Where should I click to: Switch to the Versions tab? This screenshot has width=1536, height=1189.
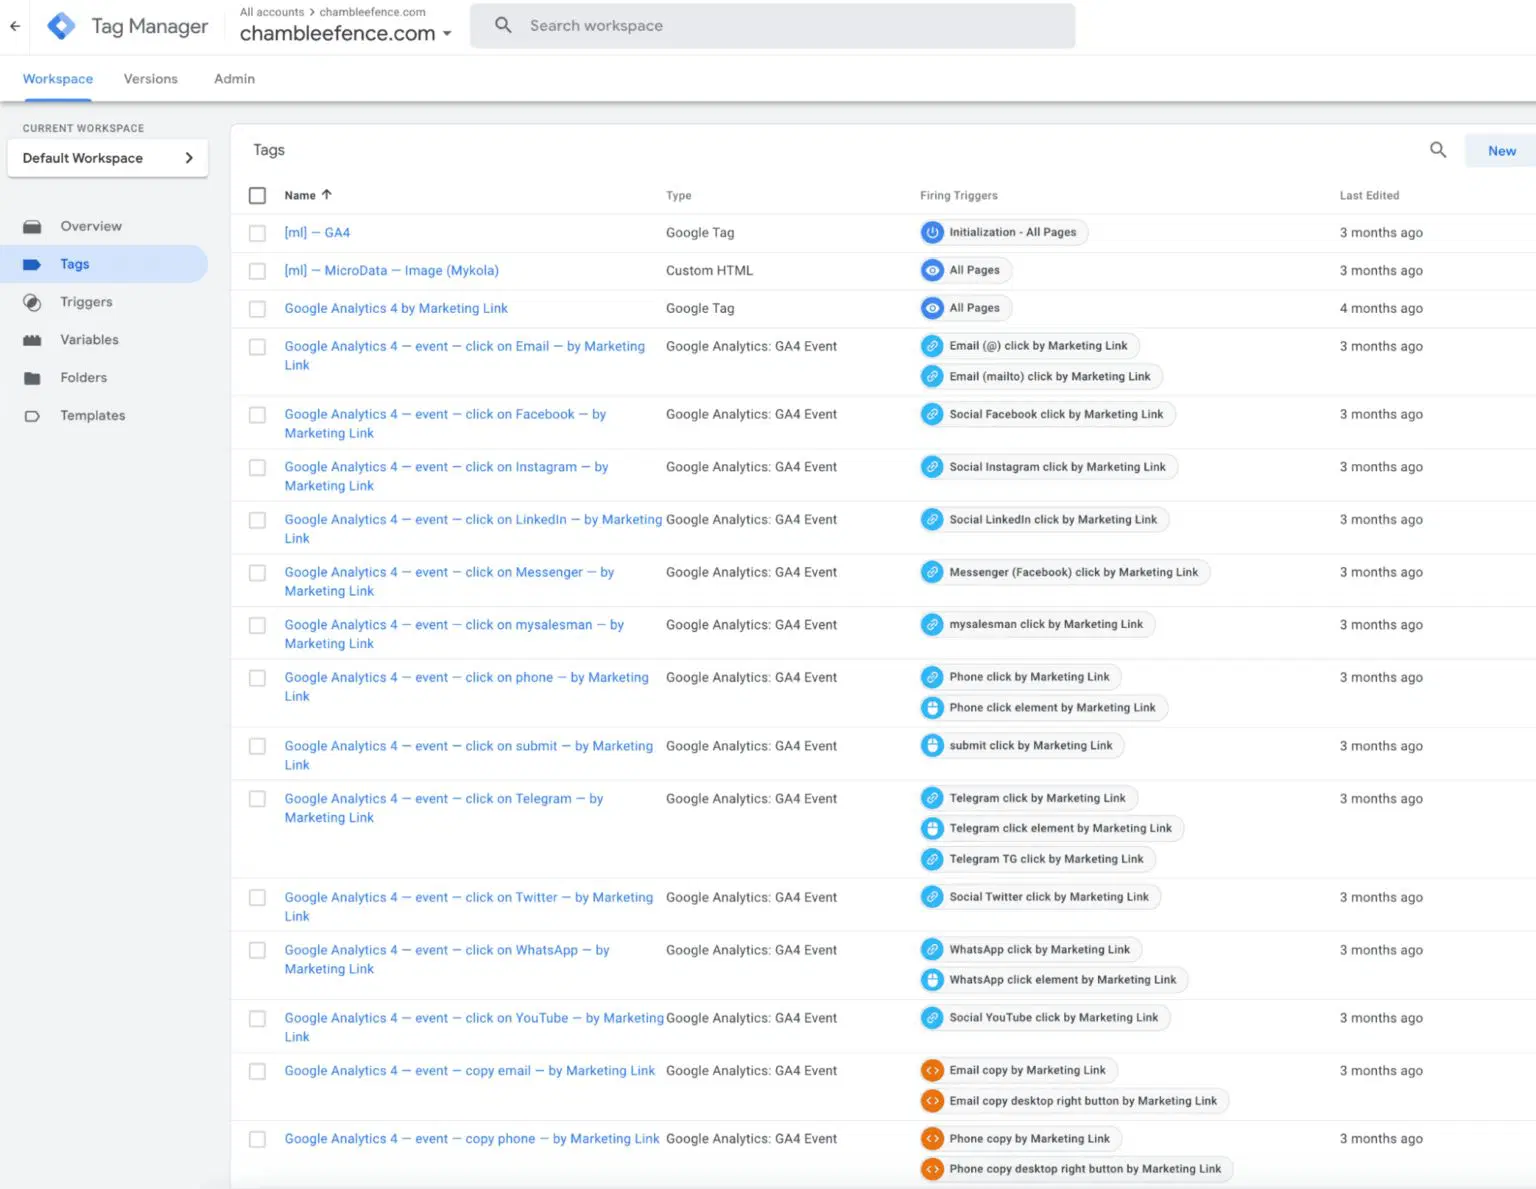click(150, 79)
